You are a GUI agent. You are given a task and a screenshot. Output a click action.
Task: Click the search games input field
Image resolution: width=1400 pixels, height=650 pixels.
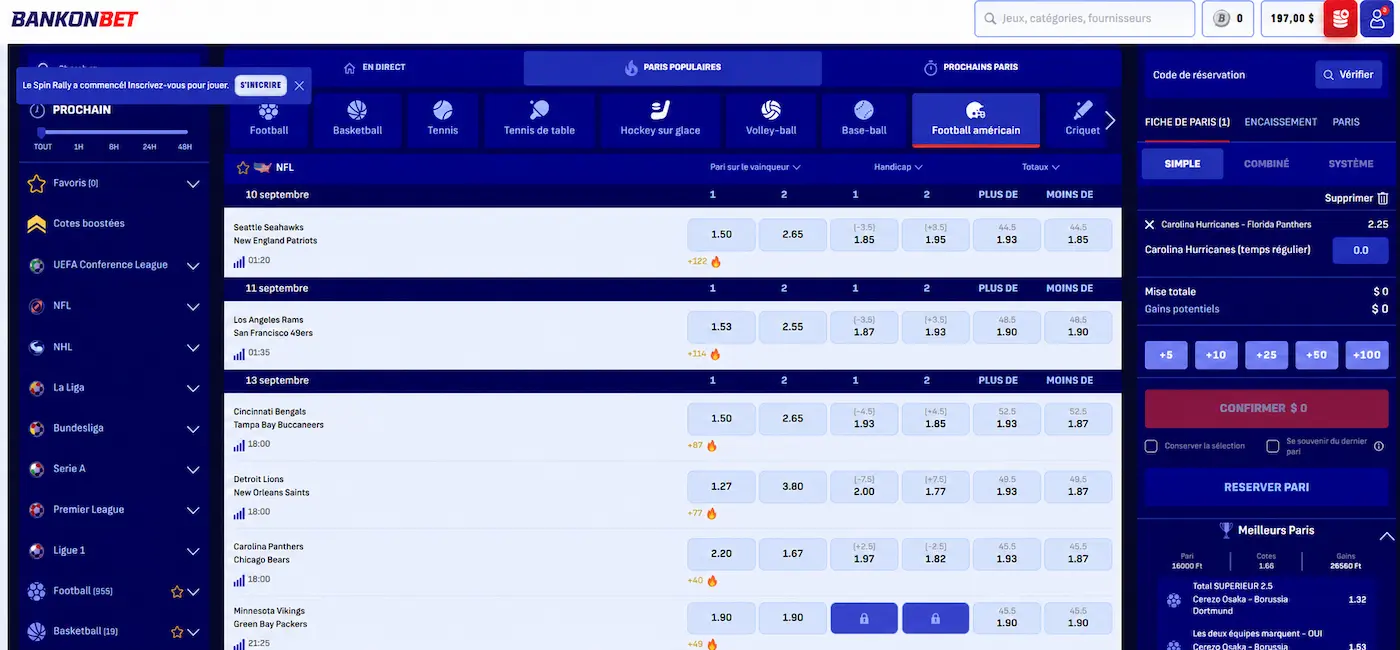coord(1085,19)
